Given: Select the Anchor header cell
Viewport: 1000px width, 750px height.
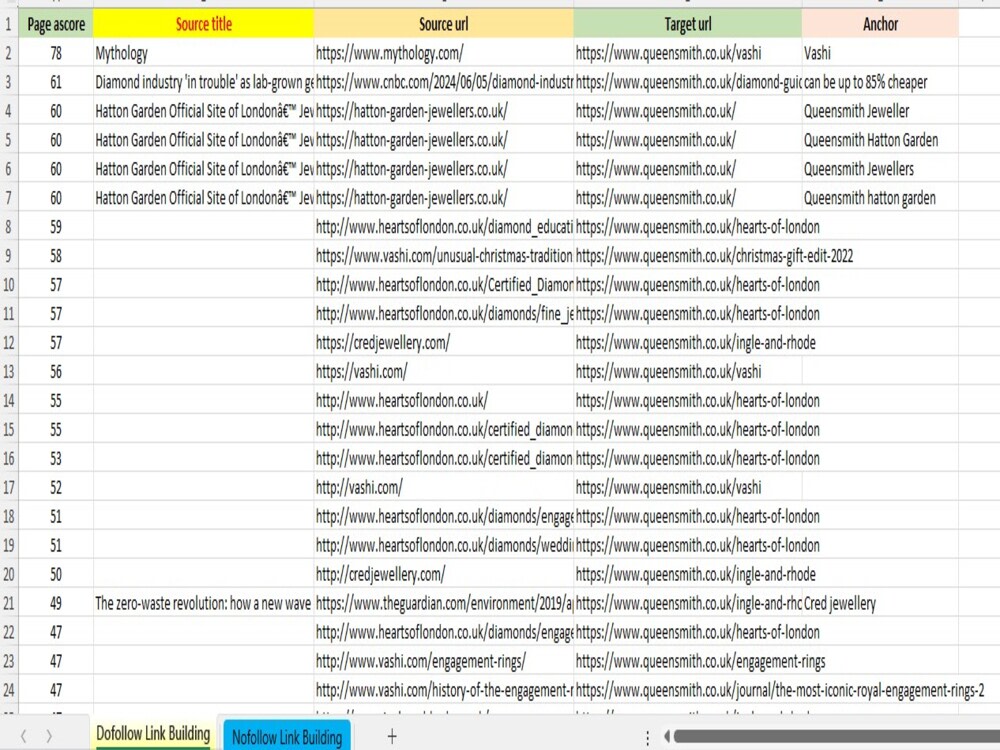Looking at the screenshot, I should [x=880, y=24].
